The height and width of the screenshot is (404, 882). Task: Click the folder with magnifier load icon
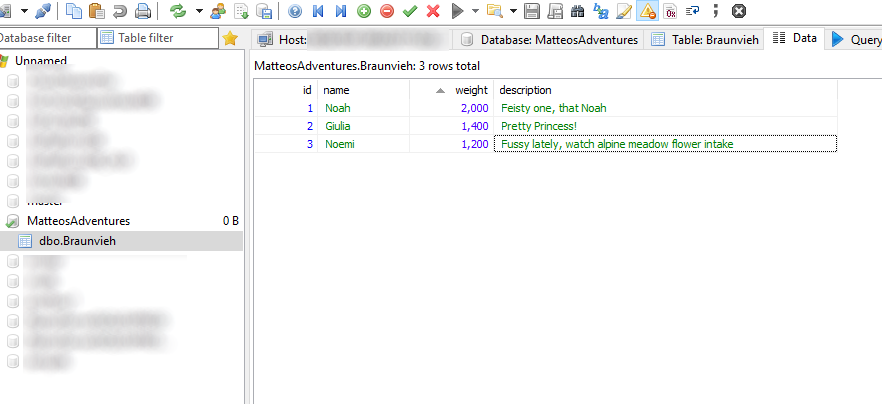(x=494, y=10)
